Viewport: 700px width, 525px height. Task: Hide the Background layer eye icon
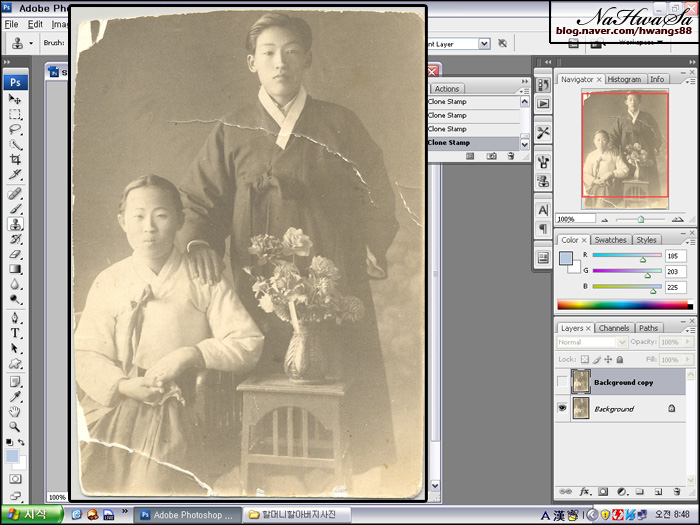pos(563,409)
